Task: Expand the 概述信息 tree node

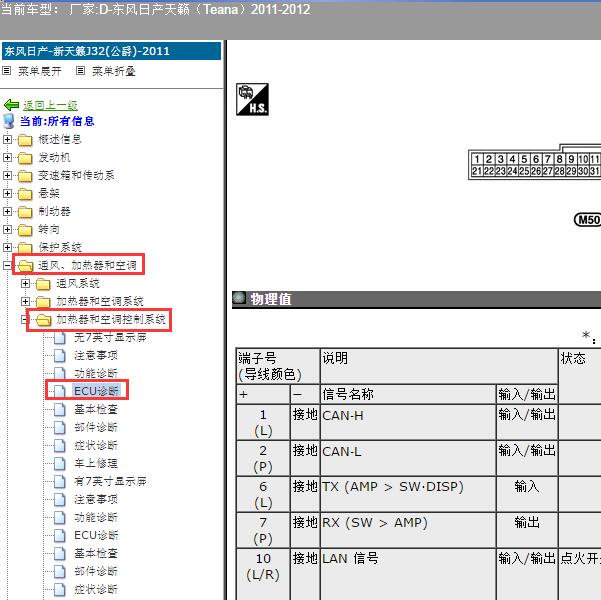Action: tap(7, 139)
